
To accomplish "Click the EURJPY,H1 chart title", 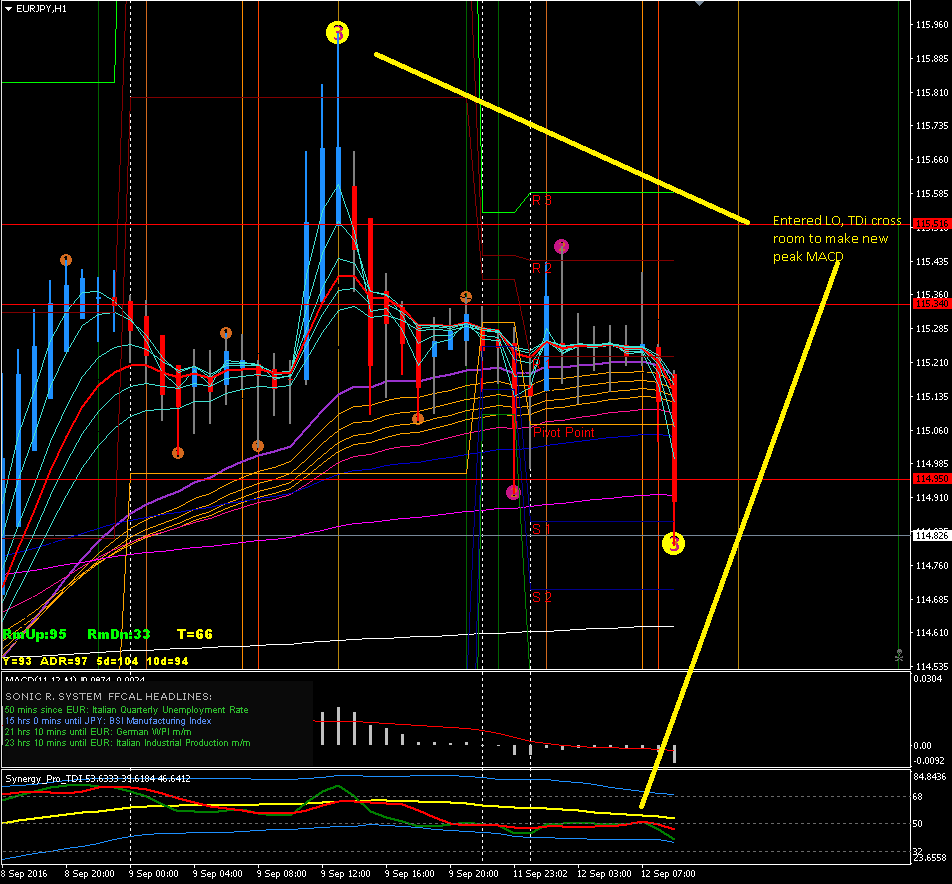I will pos(41,8).
